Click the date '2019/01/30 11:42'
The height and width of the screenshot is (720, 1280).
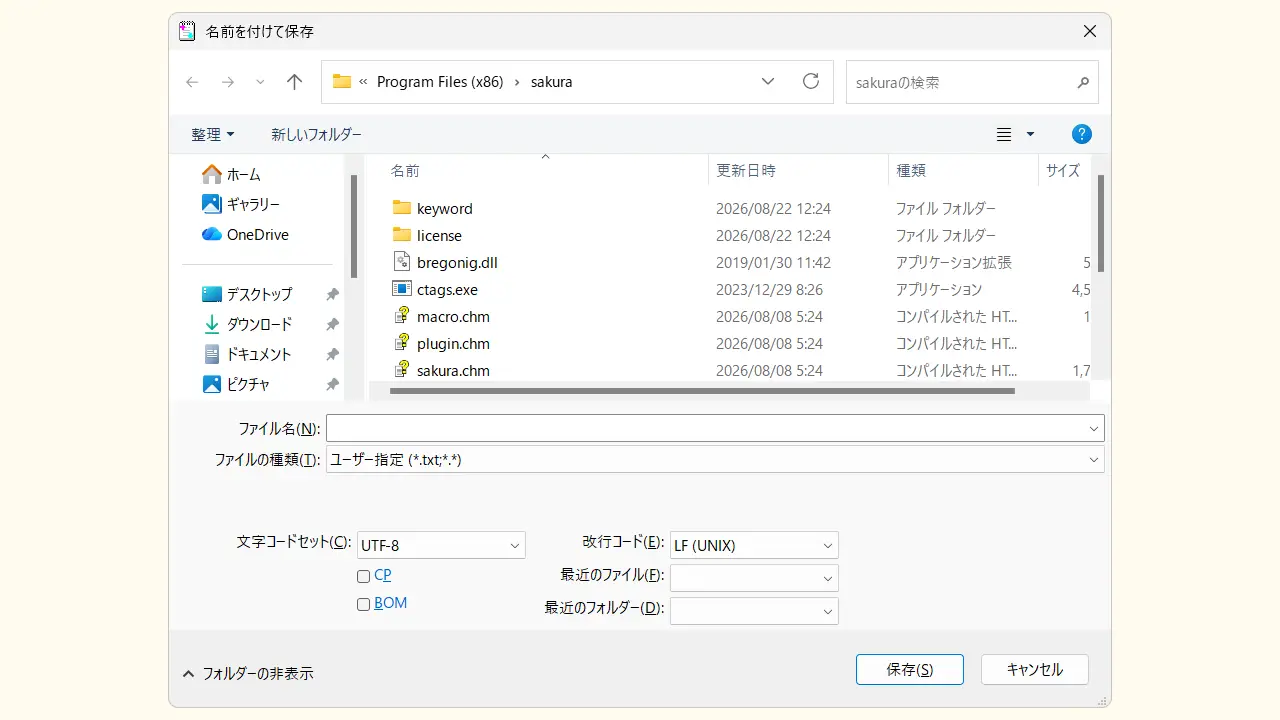point(773,262)
